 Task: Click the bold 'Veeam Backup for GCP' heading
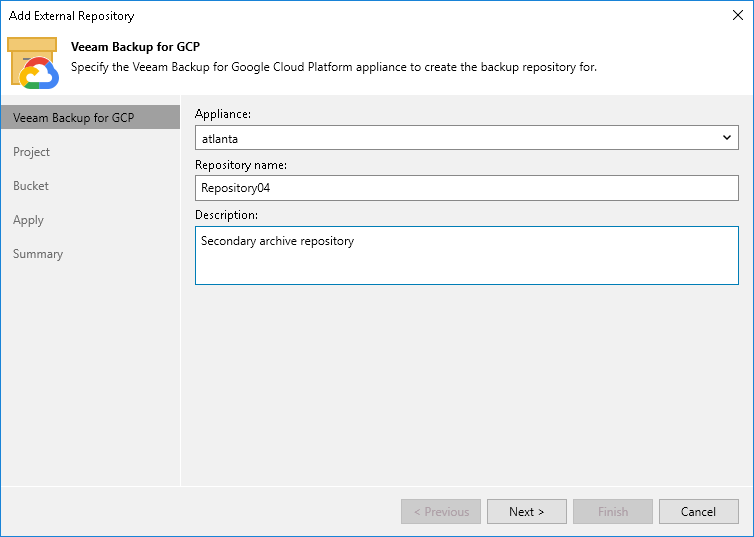coord(136,47)
